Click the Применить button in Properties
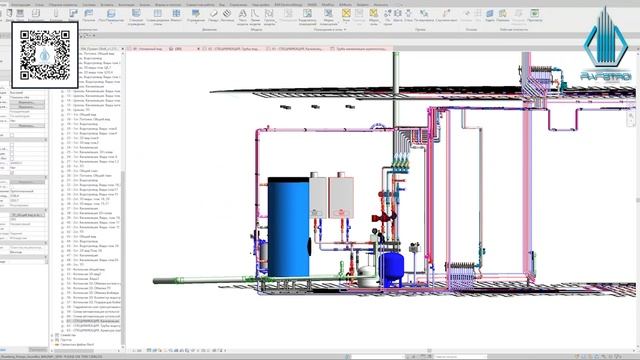Viewport: 640px width, 360px height. point(38,350)
